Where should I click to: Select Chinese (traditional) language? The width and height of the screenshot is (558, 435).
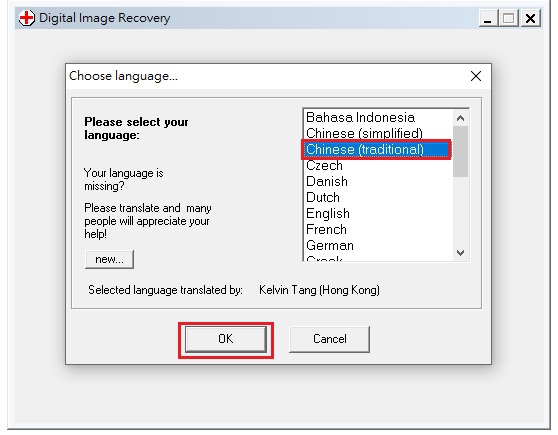(x=378, y=150)
